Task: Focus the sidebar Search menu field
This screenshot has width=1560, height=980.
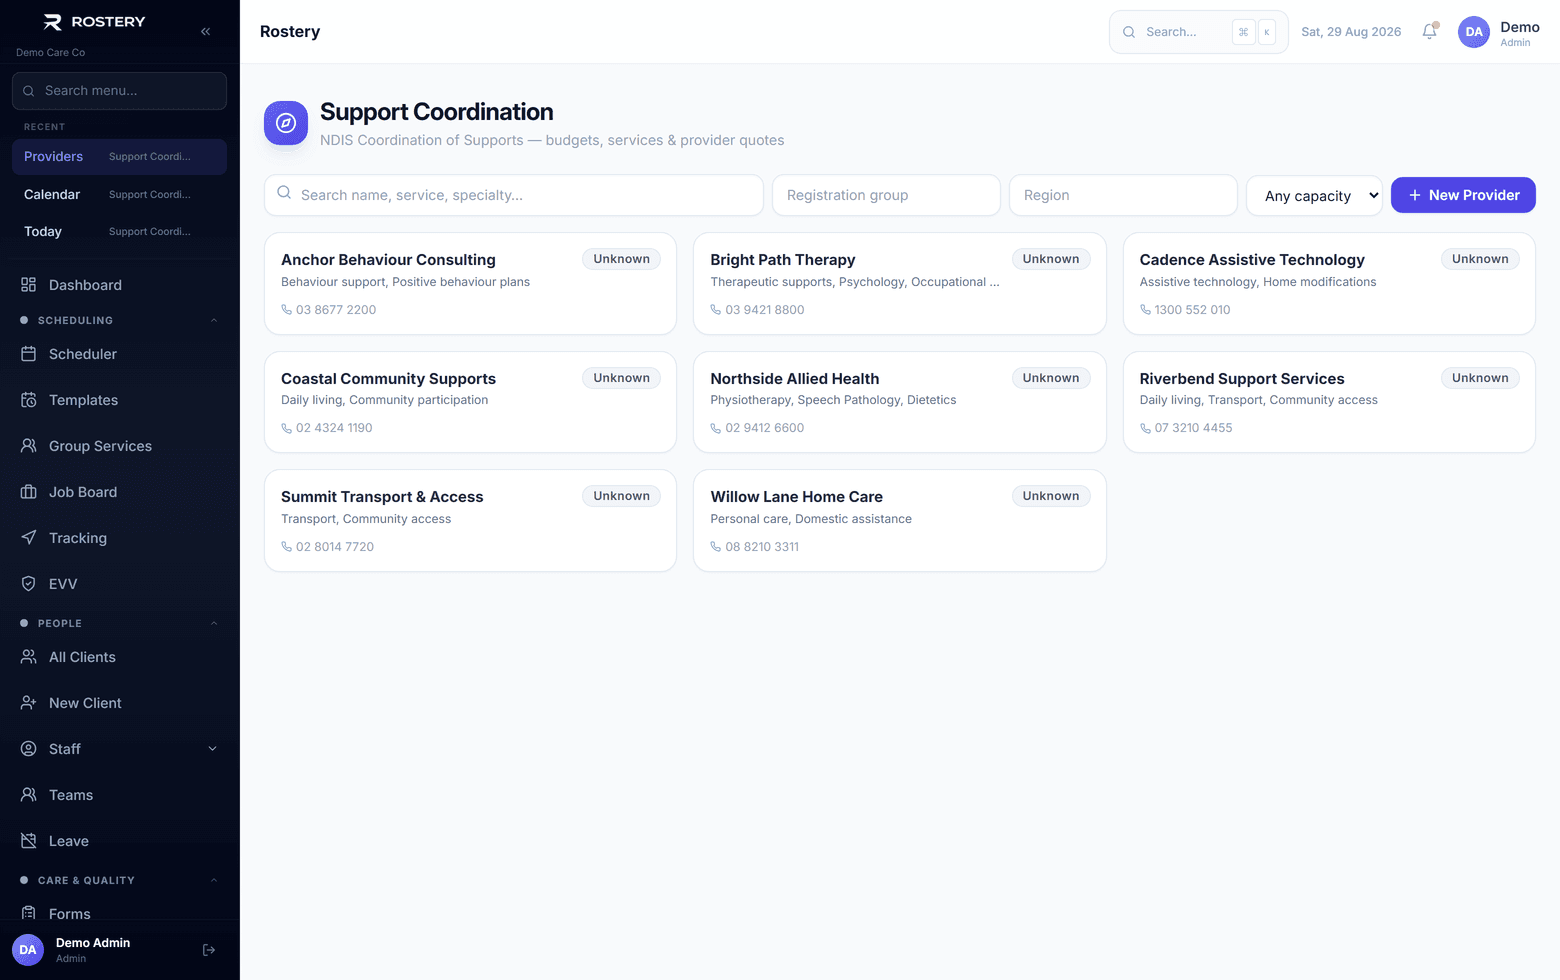Action: [119, 91]
